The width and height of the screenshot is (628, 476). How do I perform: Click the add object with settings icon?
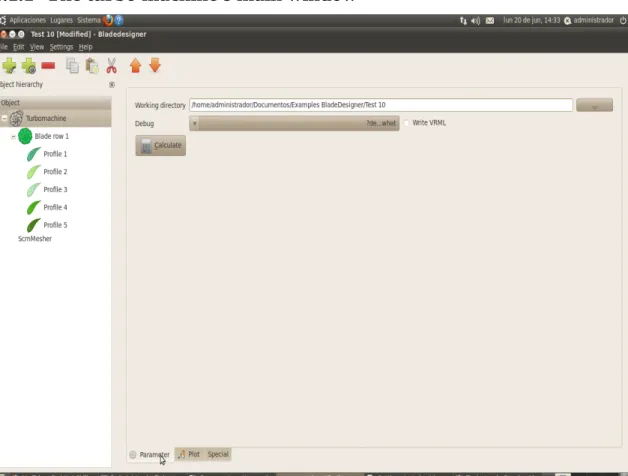pyautogui.click(x=29, y=66)
